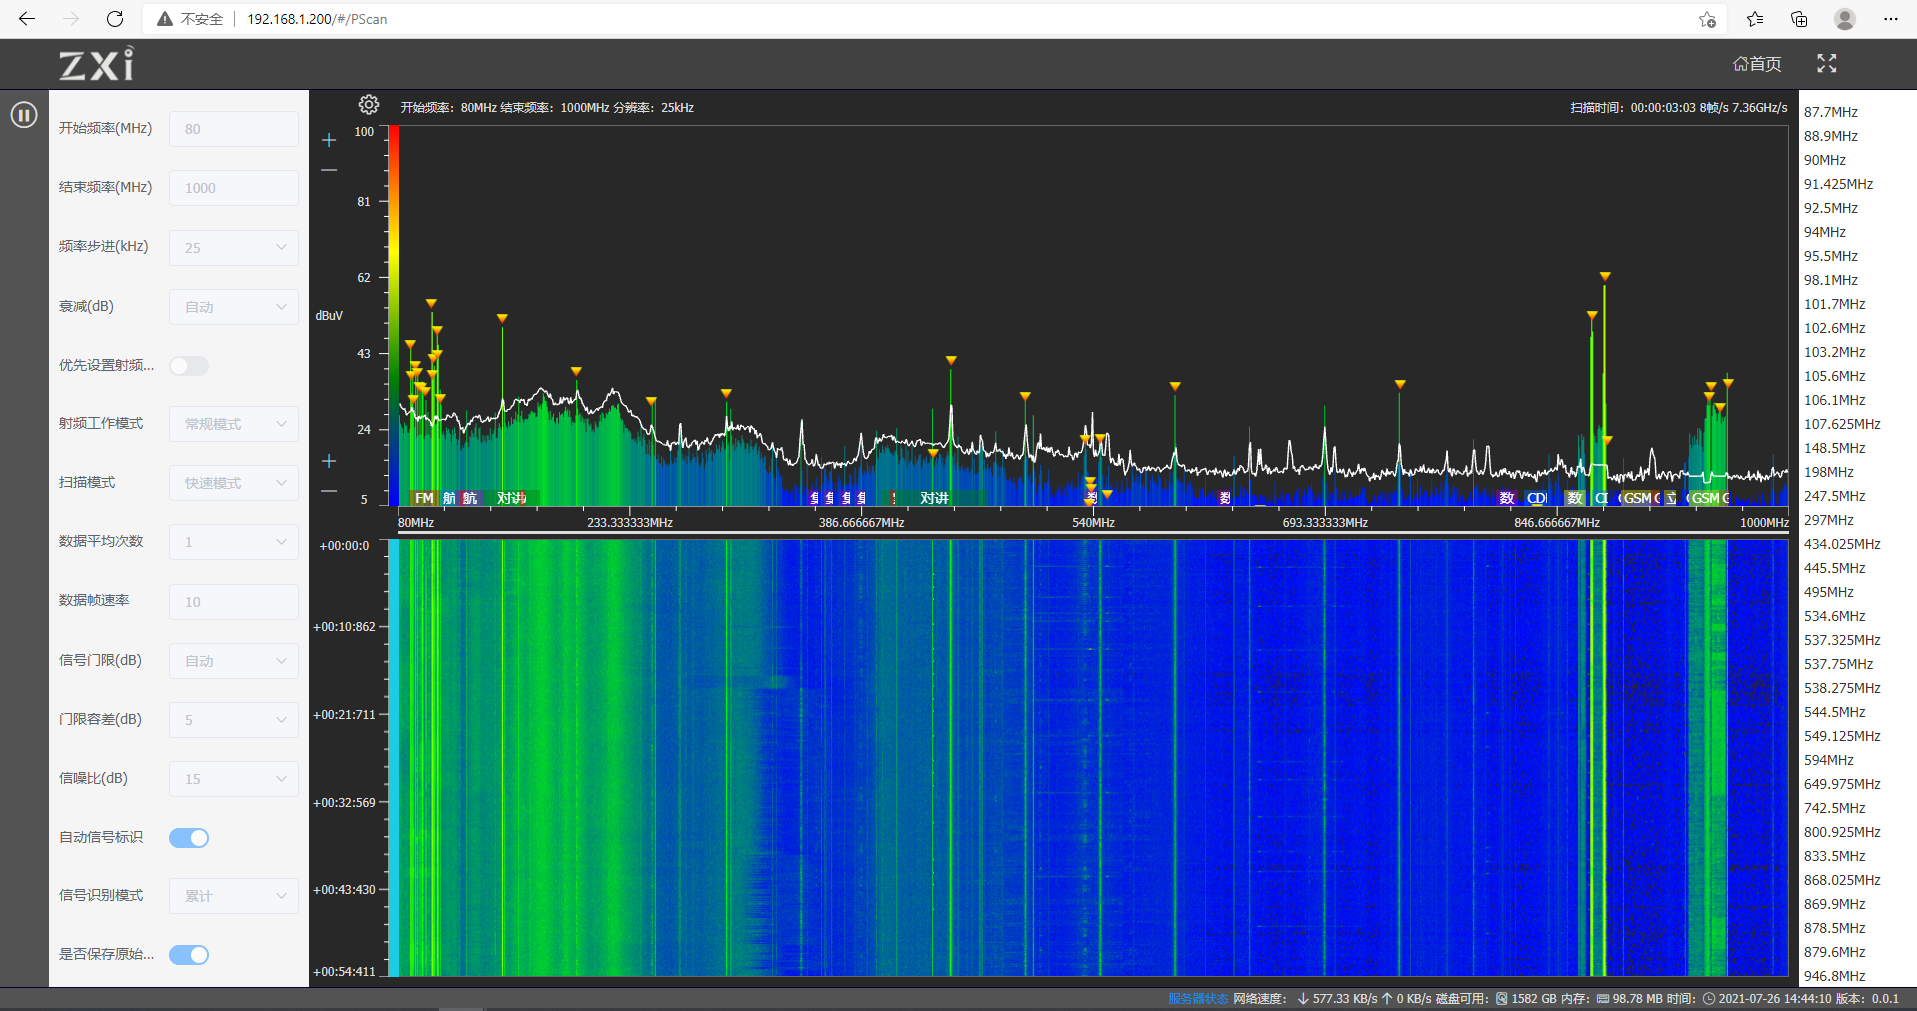This screenshot has height=1011, width=1917.
Task: Click the ZXi logo
Action: (96, 64)
